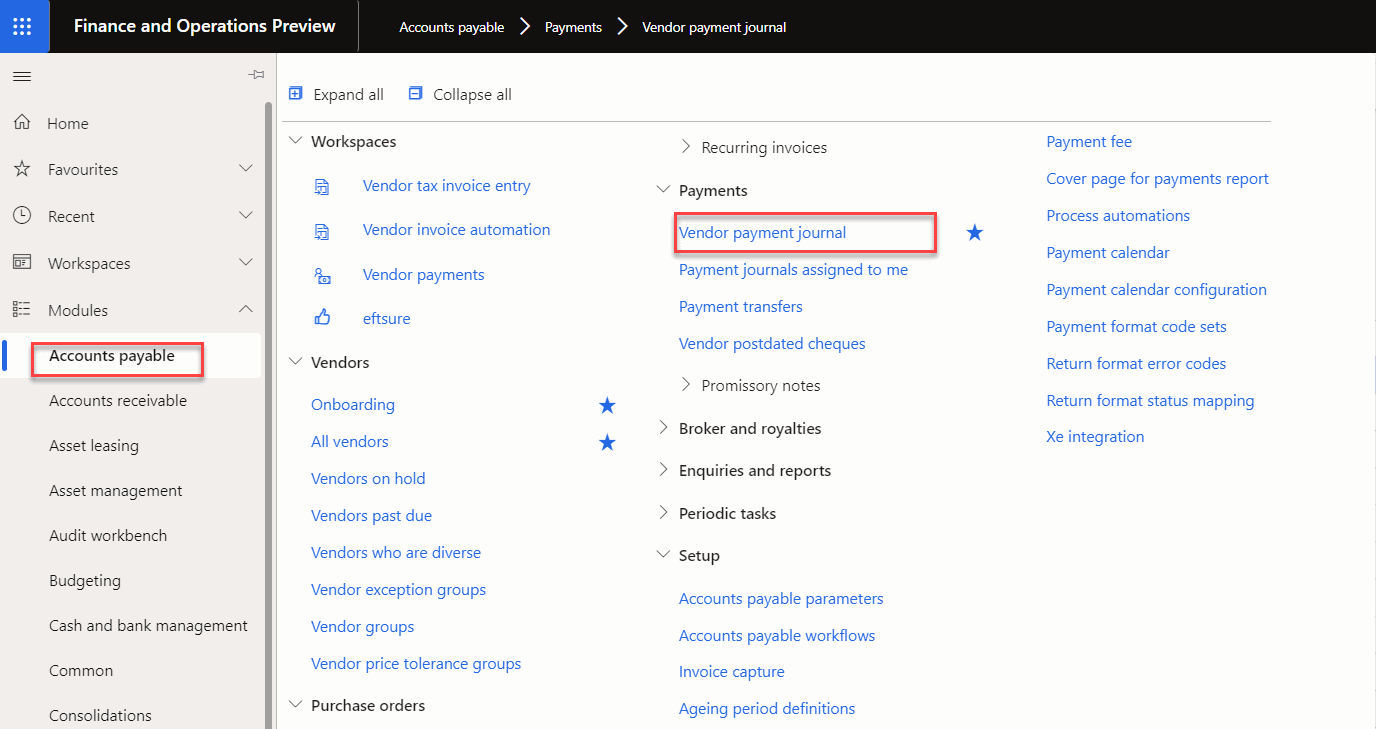This screenshot has height=729, width=1376.
Task: Open Vendor postdated cheques
Action: click(x=772, y=344)
